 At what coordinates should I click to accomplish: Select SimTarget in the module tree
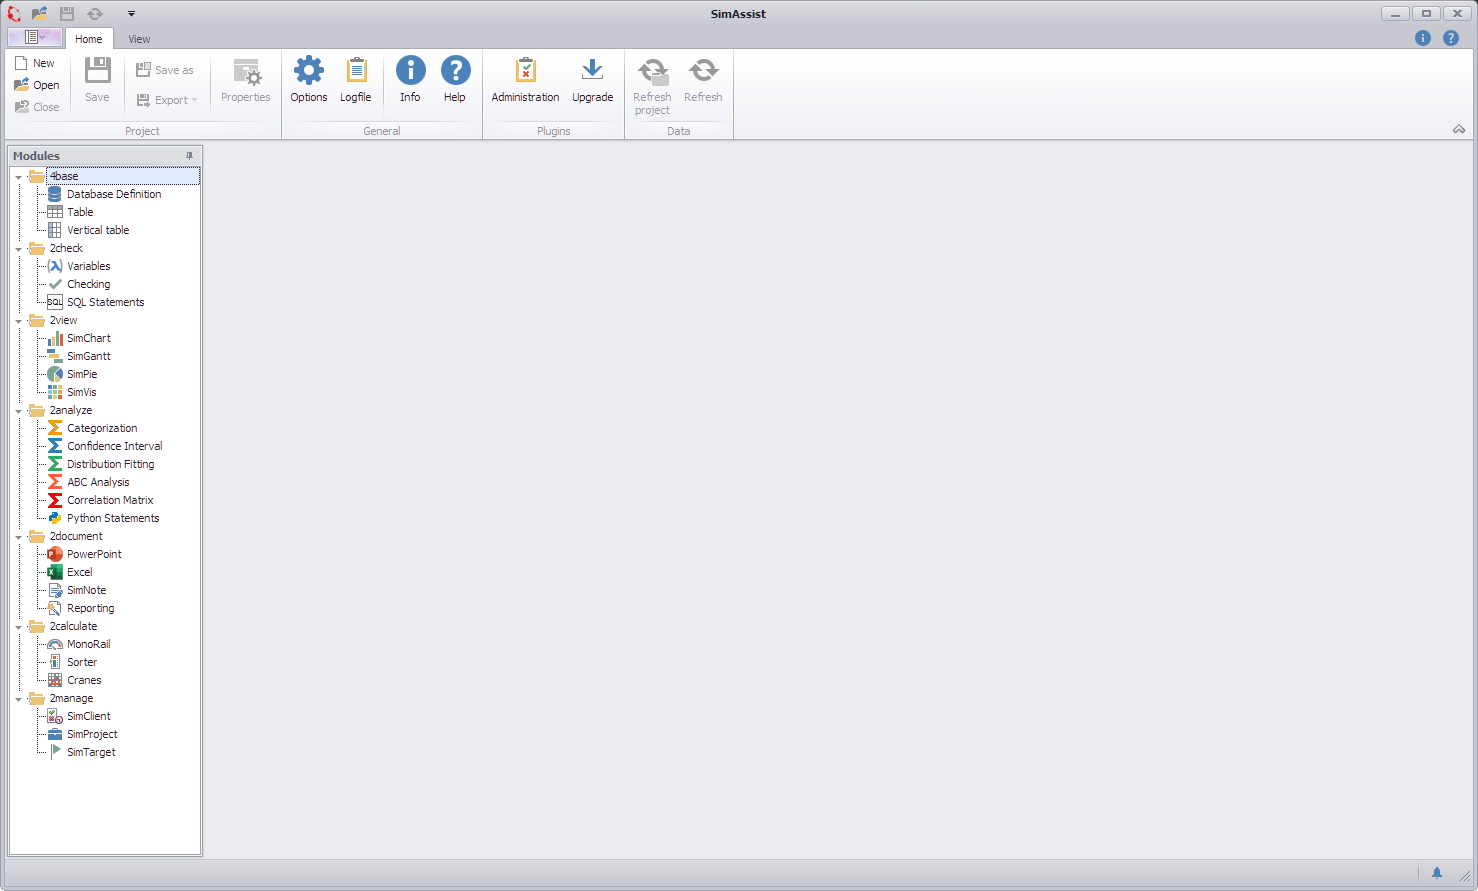coord(90,751)
